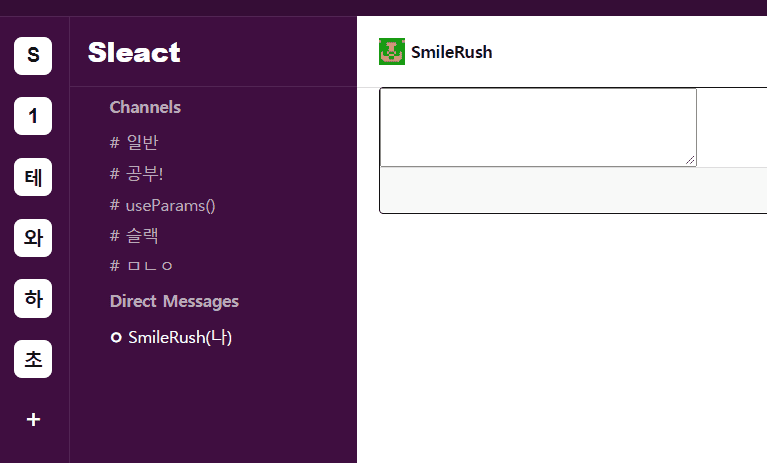Open SmileRush(나) direct message
This screenshot has height=463, width=767.
tap(179, 338)
